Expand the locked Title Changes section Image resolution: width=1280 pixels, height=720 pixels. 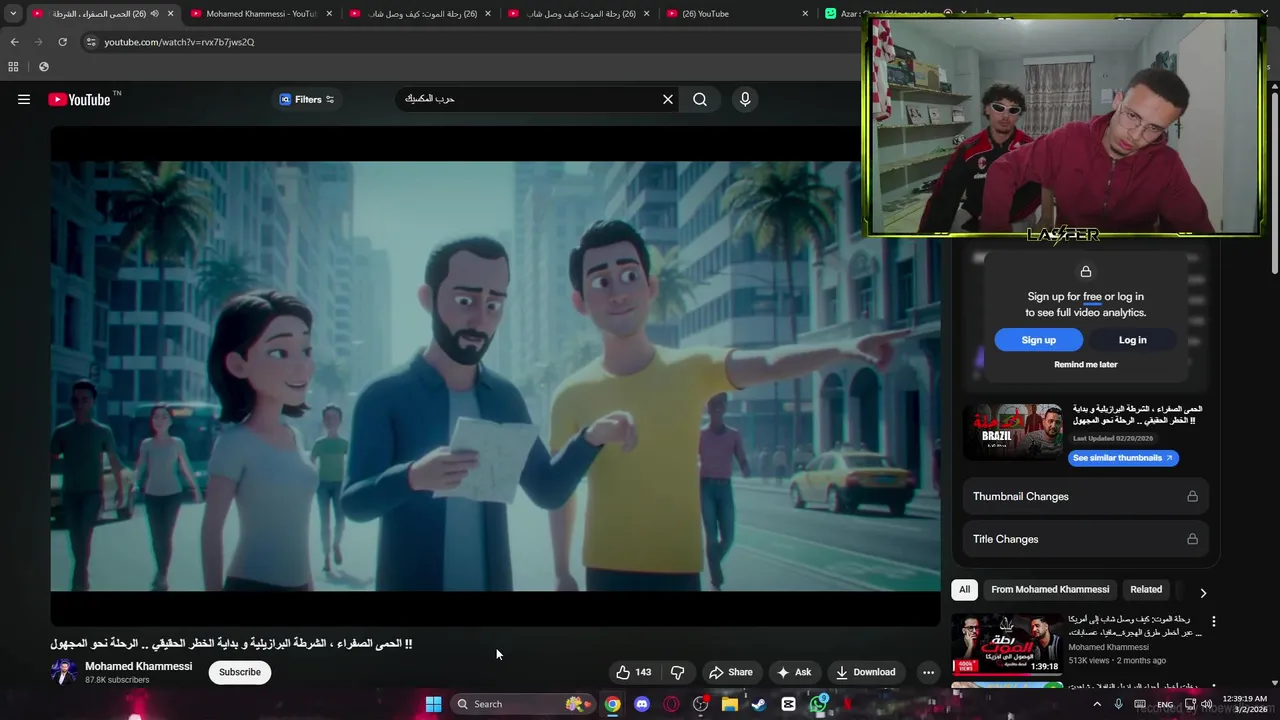(1085, 539)
